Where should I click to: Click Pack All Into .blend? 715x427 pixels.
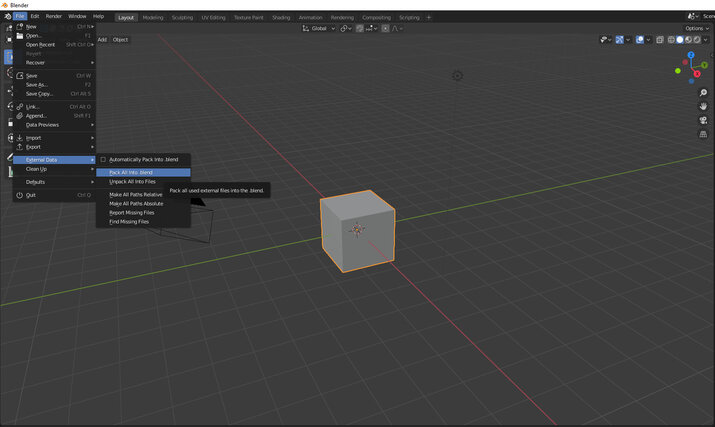pyautogui.click(x=131, y=172)
